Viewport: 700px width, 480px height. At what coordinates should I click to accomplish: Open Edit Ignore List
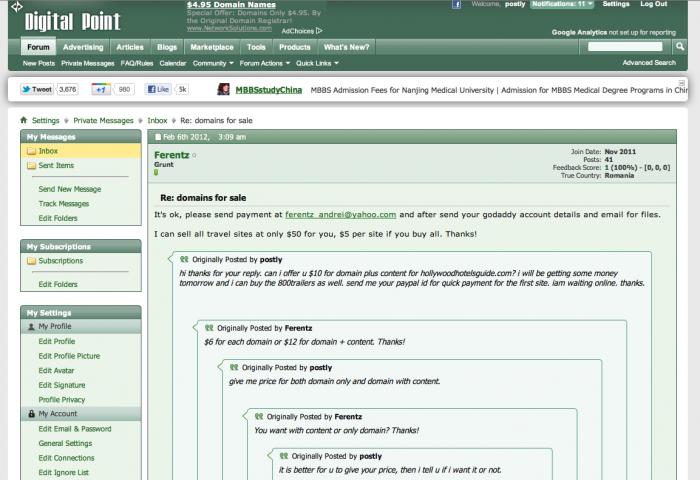click(63, 472)
